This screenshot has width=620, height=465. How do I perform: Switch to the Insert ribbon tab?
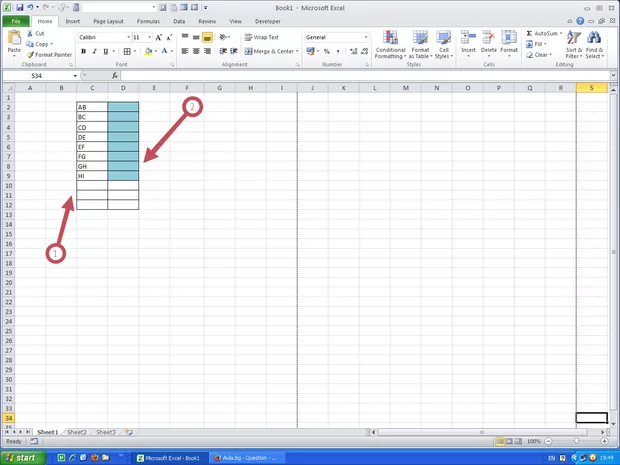tap(73, 21)
